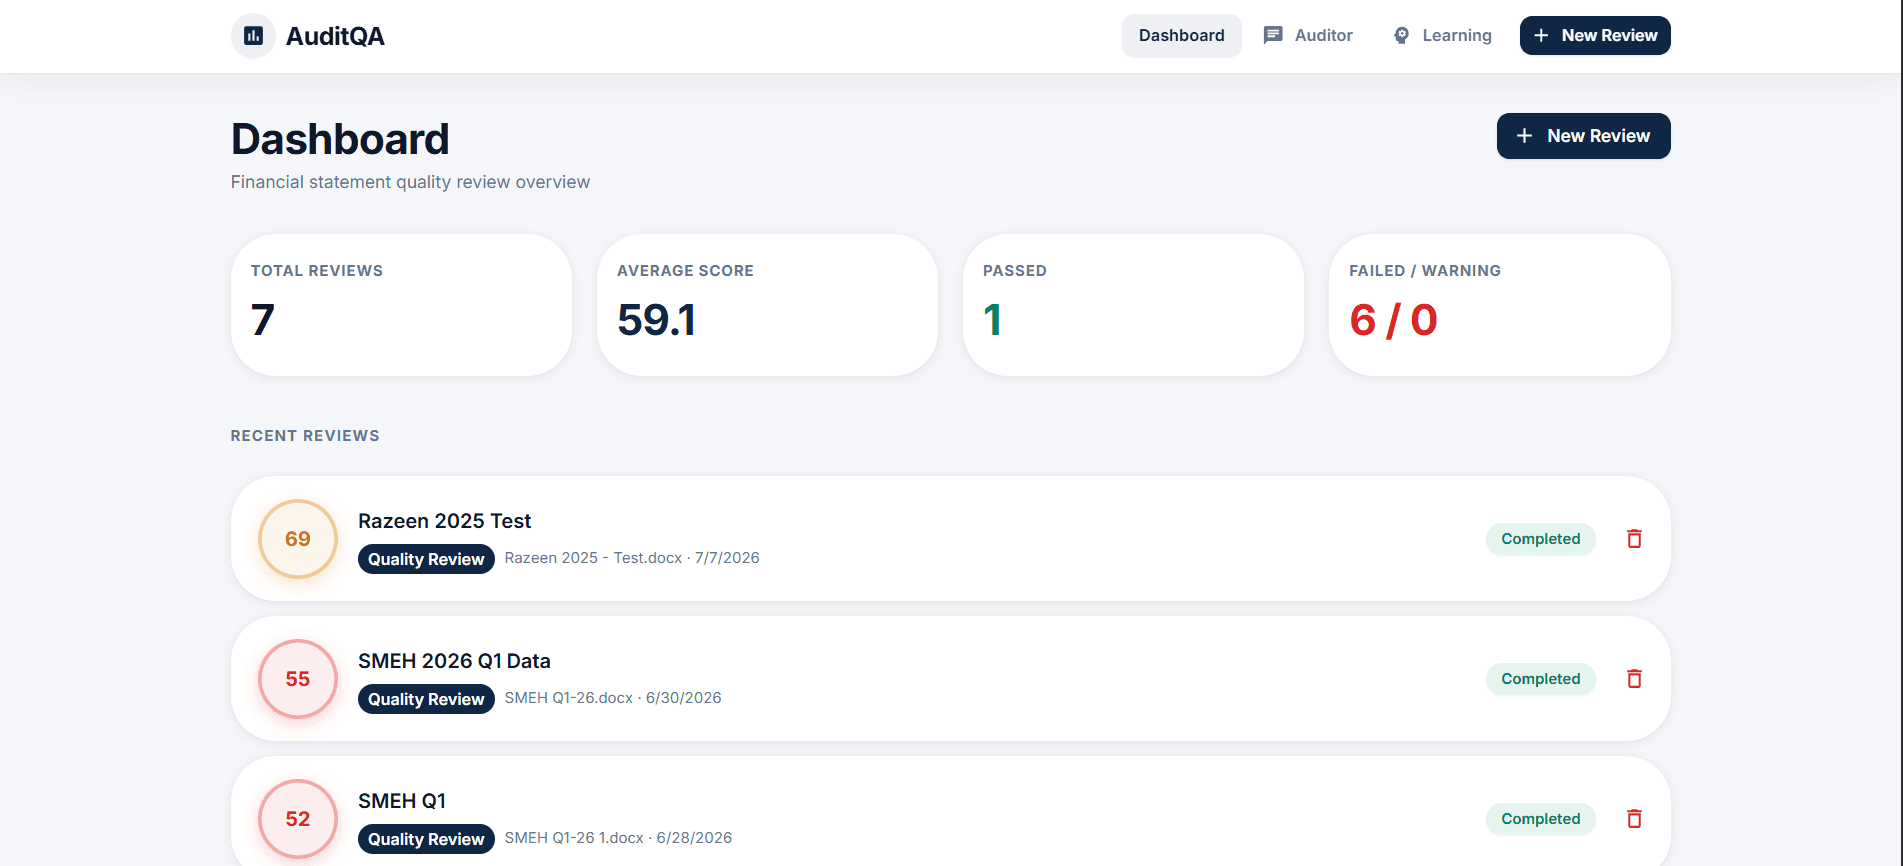The width and height of the screenshot is (1903, 866).
Task: Click the Failed / Warning value 6 / 0
Action: 1393,320
